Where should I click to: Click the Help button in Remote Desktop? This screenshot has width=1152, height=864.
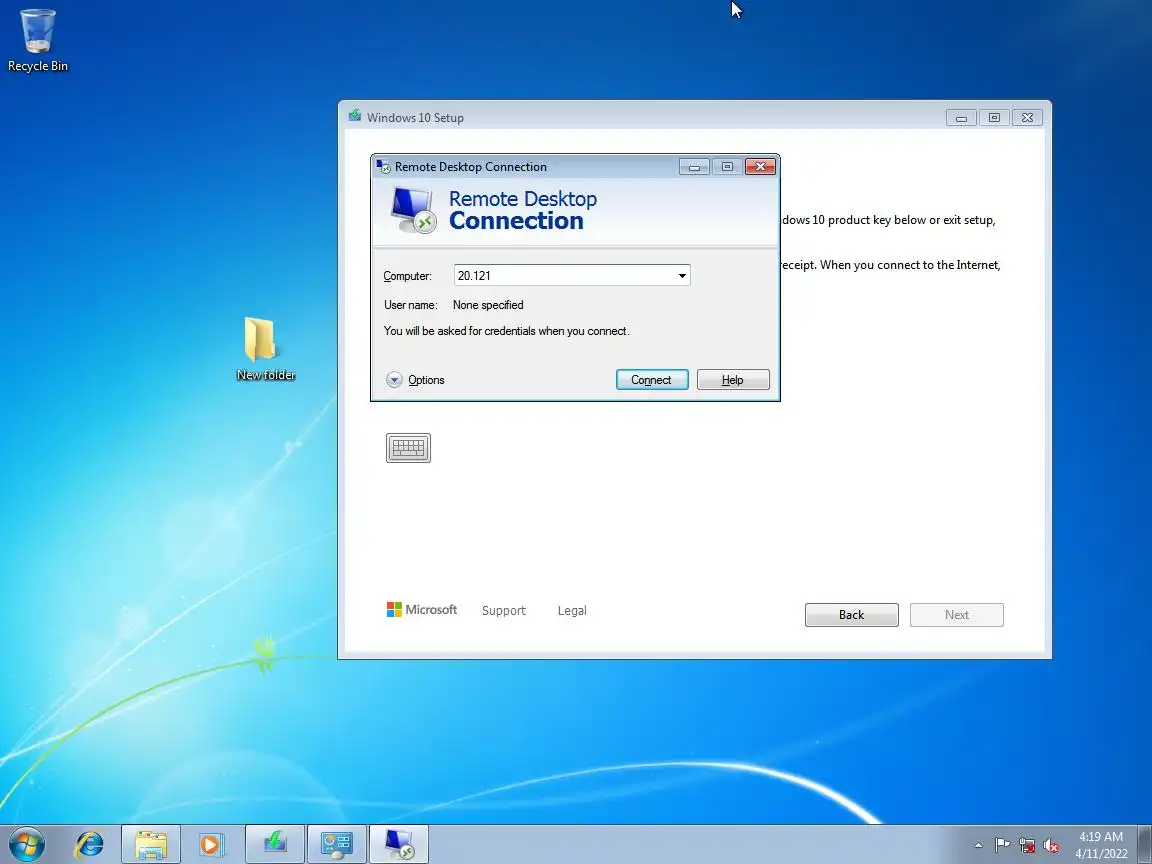click(x=733, y=380)
